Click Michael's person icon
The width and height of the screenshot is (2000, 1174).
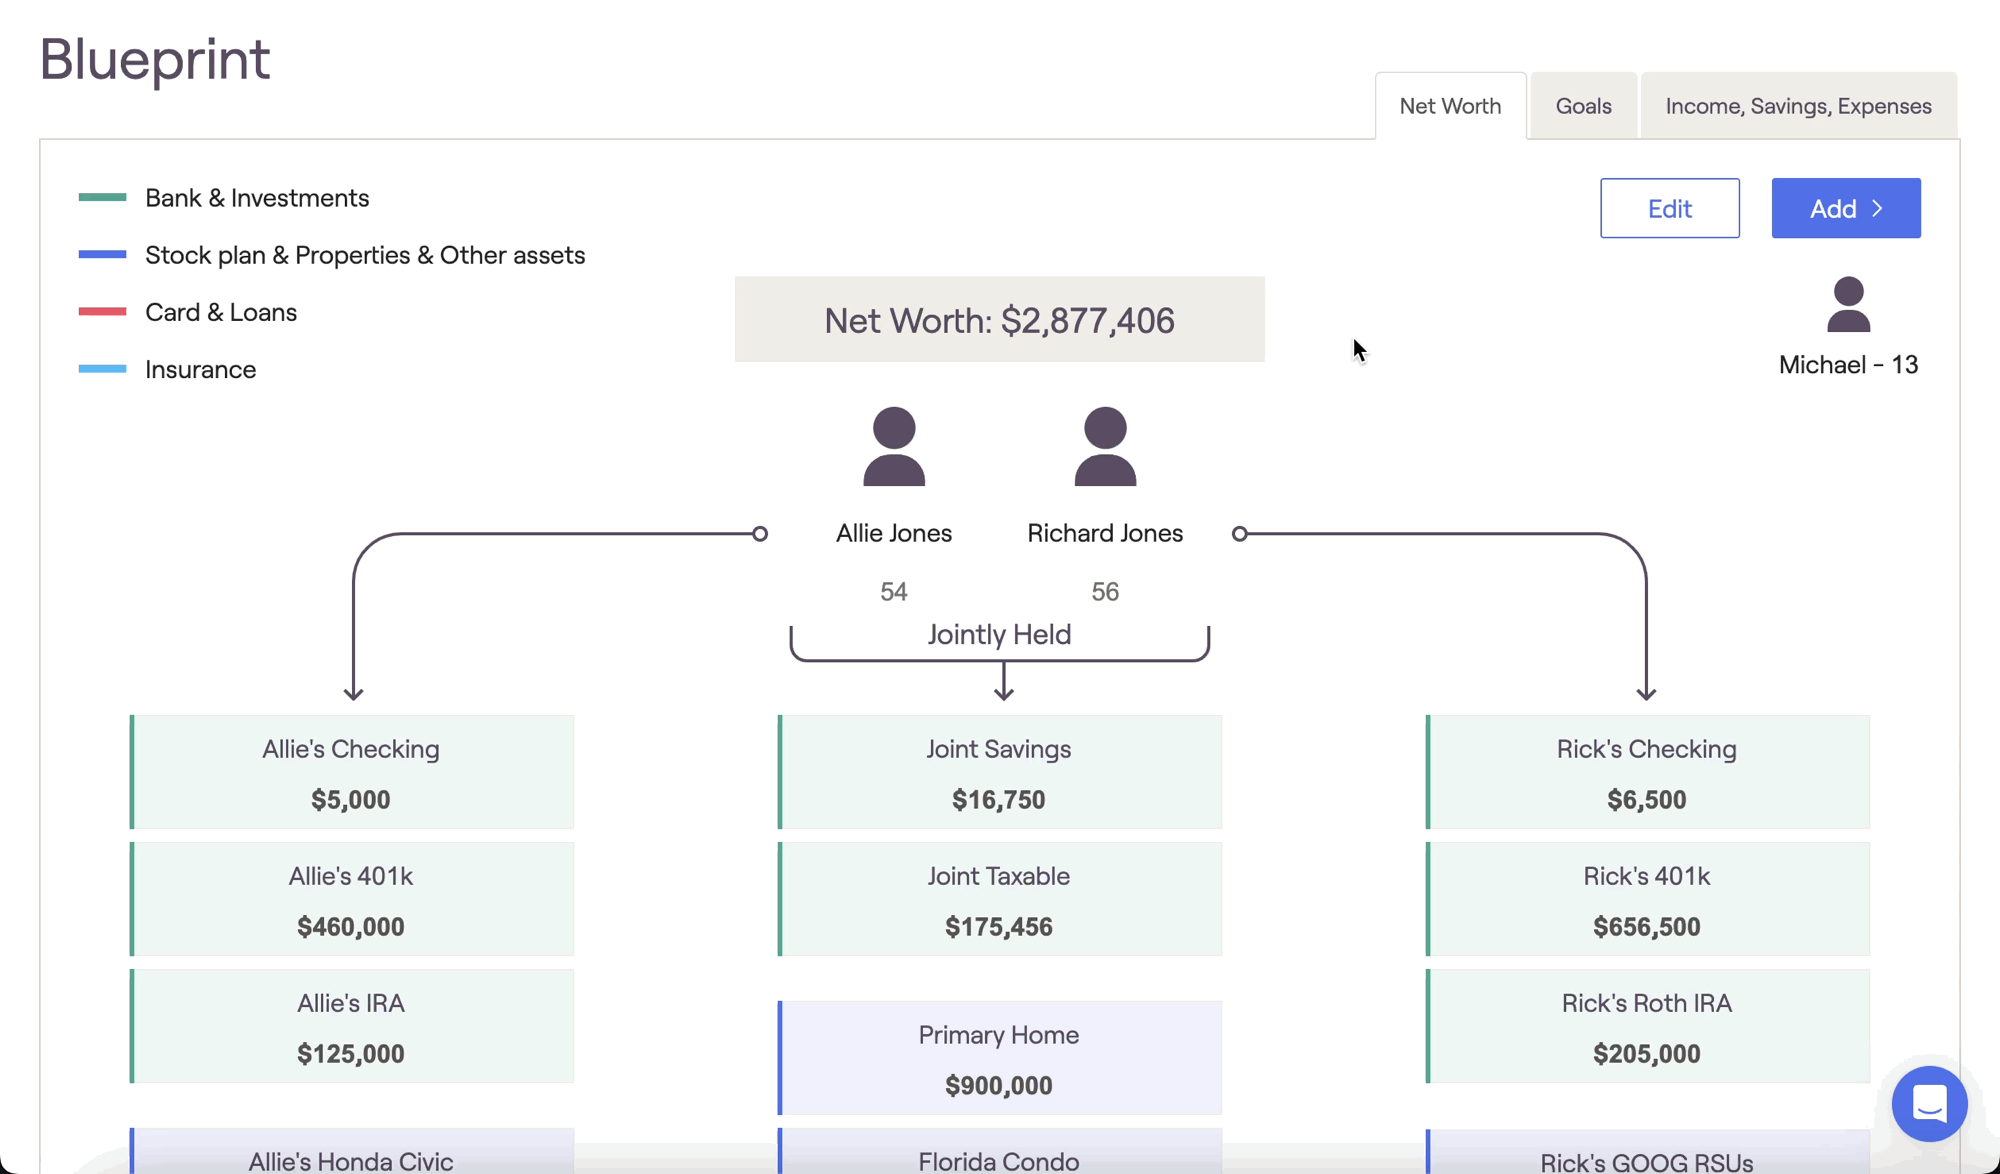click(x=1848, y=304)
